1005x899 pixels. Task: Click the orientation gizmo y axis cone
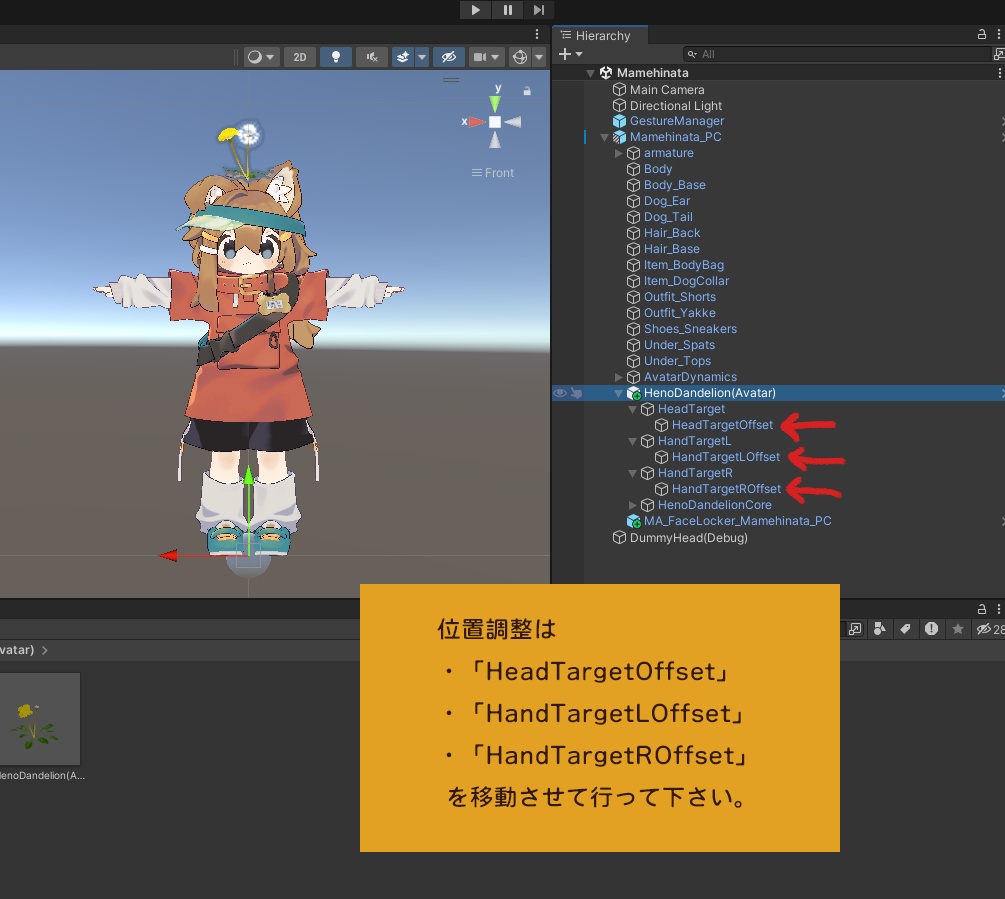pos(495,103)
